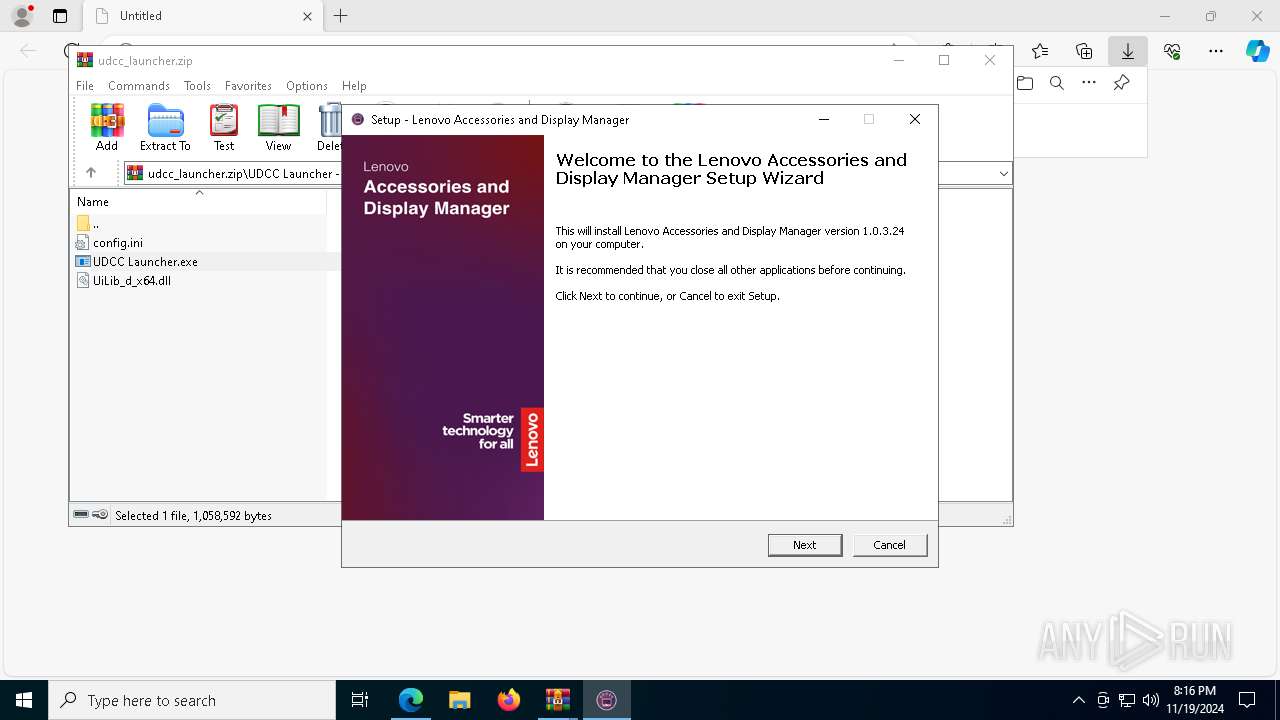Image resolution: width=1280 pixels, height=720 pixels.
Task: Open volume control in system tray
Action: pyautogui.click(x=1151, y=700)
